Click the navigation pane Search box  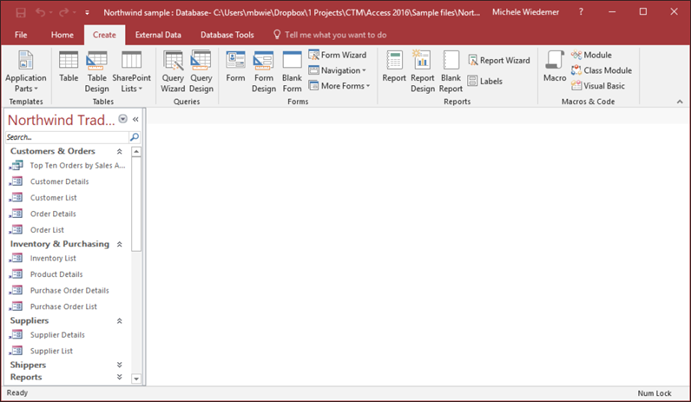(67, 137)
